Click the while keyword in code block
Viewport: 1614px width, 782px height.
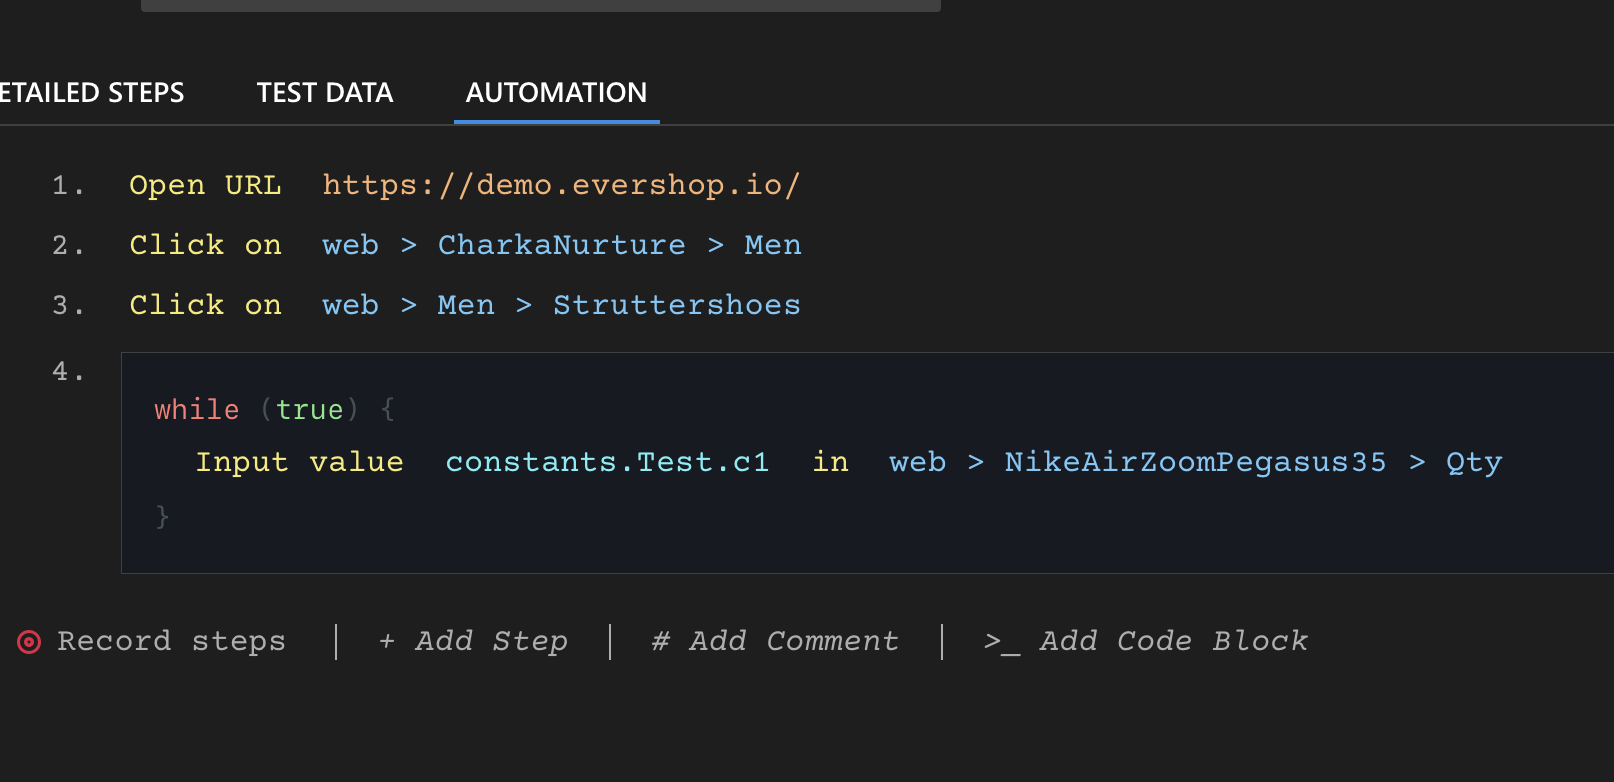(196, 410)
